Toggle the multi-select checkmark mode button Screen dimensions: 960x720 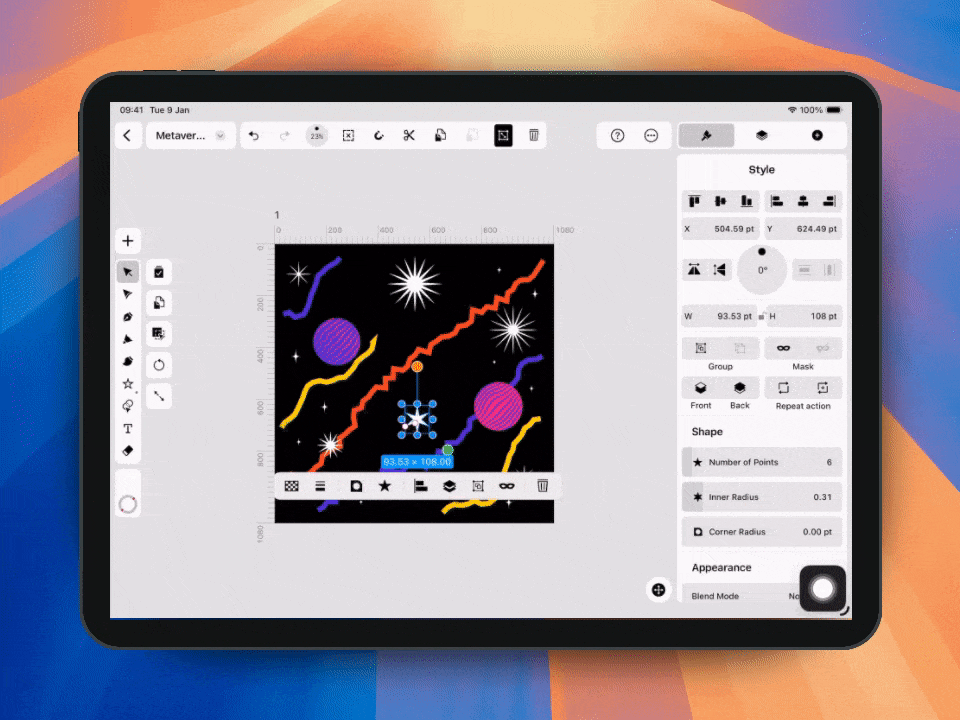159,272
